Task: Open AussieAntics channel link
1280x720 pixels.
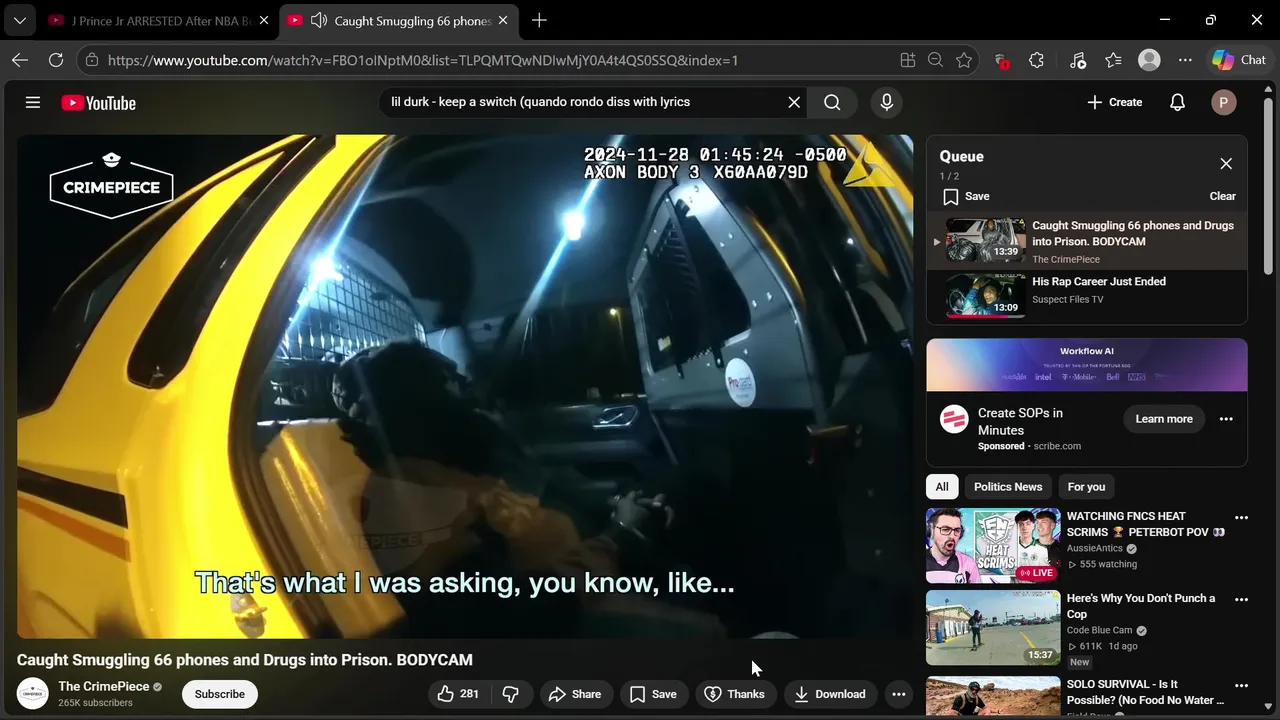Action: pos(1095,548)
